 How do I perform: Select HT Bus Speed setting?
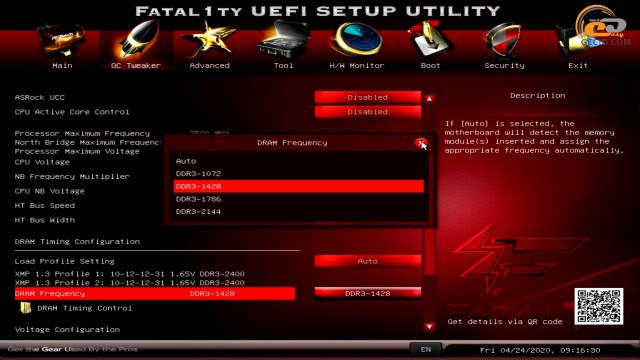(x=45, y=205)
